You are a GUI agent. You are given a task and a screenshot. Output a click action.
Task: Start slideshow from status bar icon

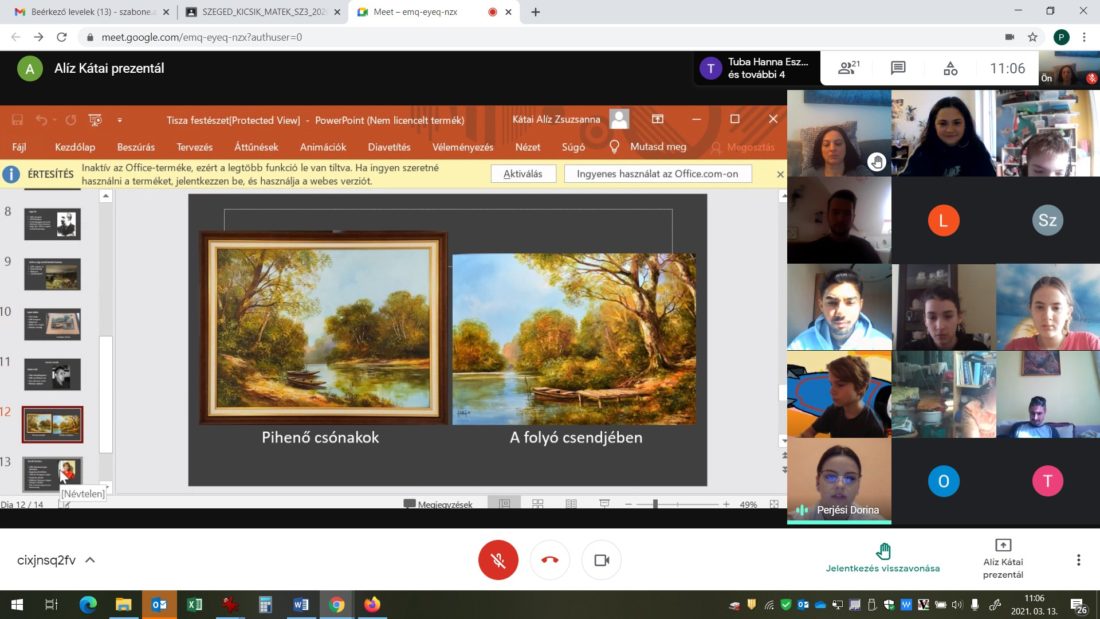coord(604,503)
